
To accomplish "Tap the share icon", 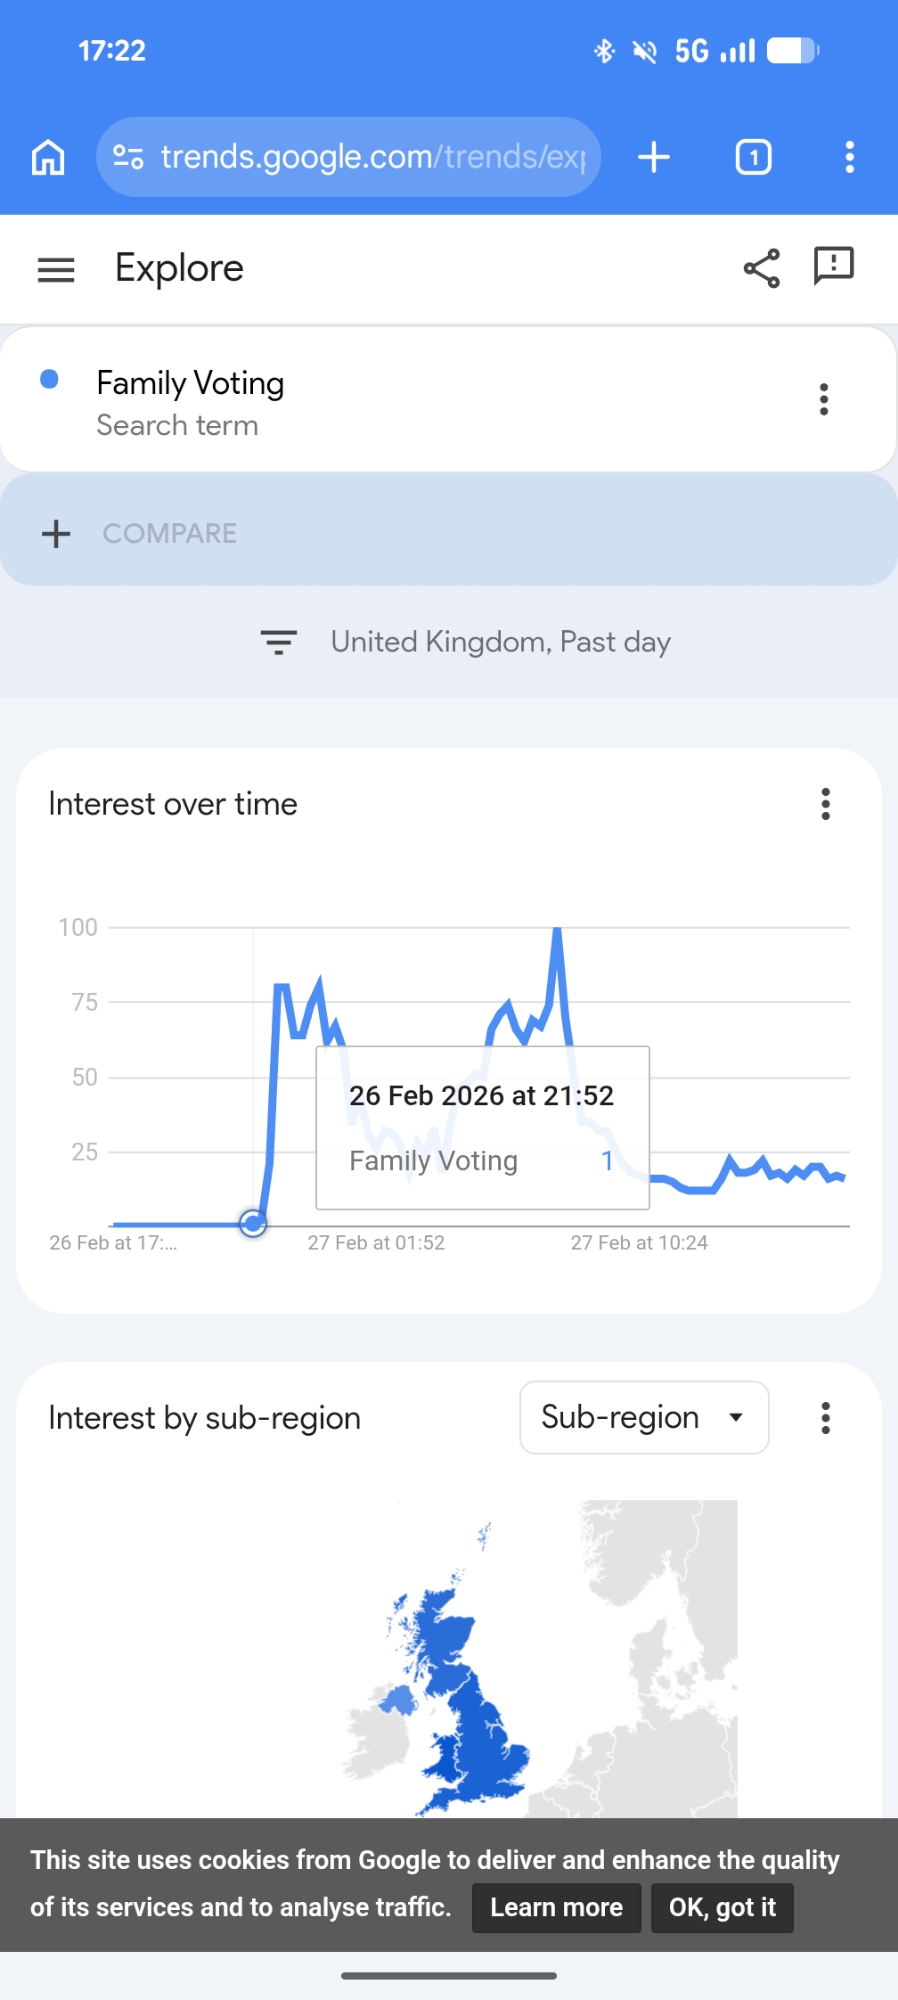I will 762,268.
